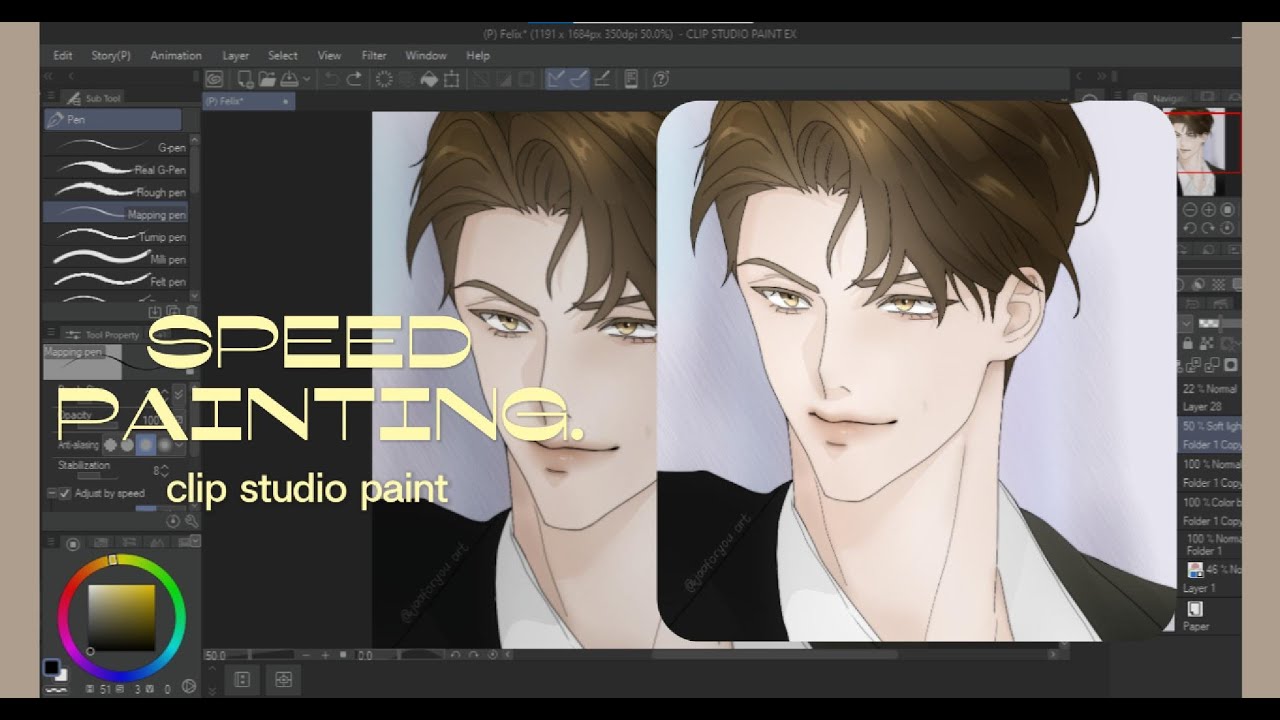This screenshot has height=720, width=1280.
Task: Open the Filter menu
Action: (374, 56)
